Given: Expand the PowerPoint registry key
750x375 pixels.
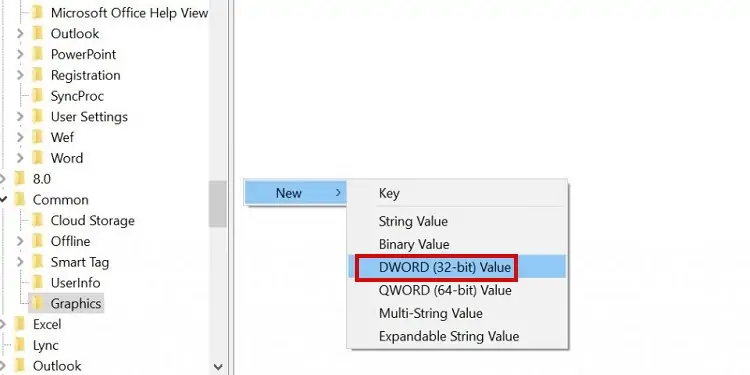Looking at the screenshot, I should 20,54.
